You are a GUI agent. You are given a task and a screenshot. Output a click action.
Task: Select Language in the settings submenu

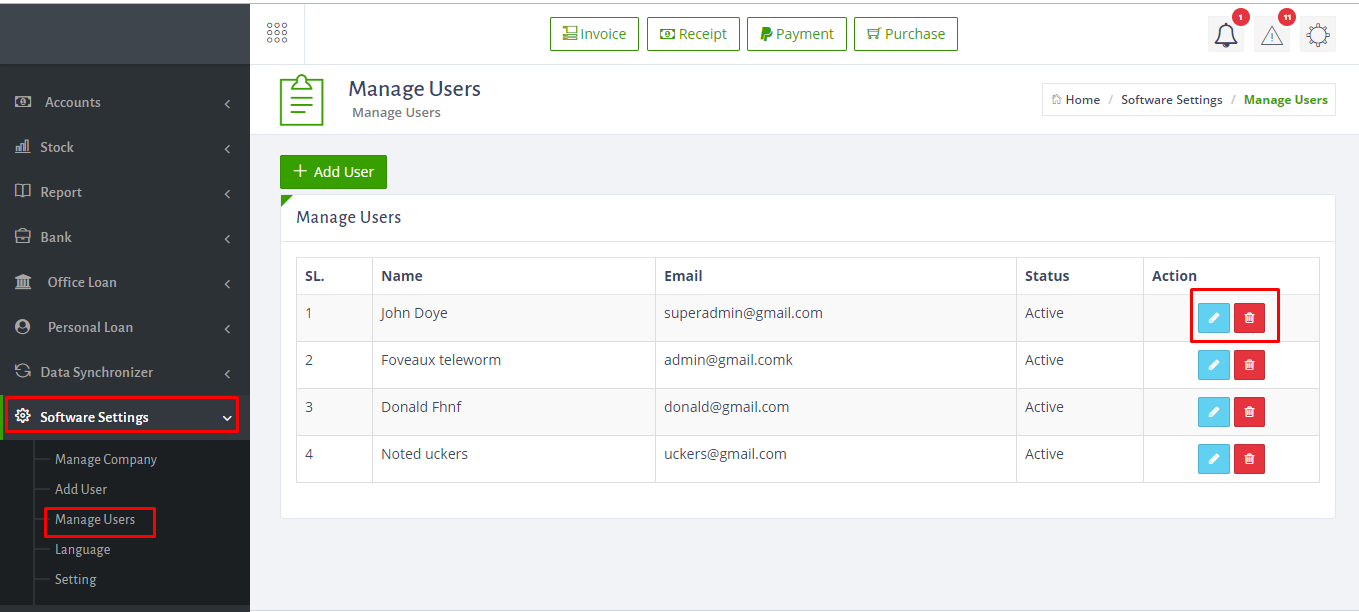(82, 549)
